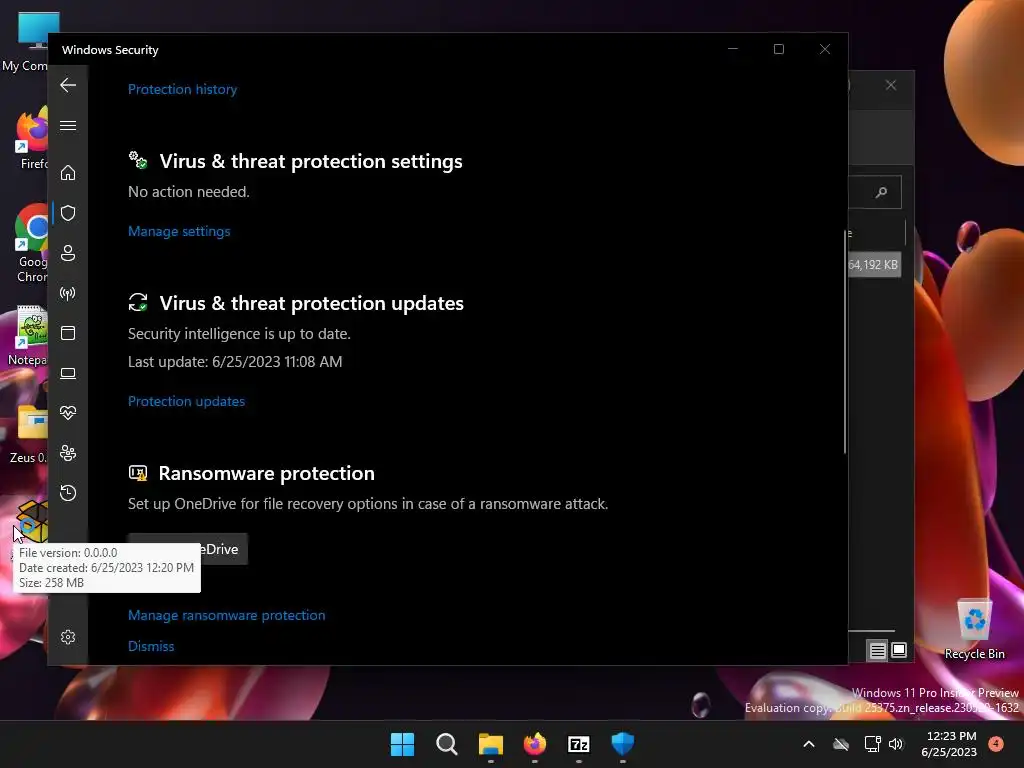Close the background window behind Windows Security
Viewport: 1024px width, 768px height.
point(891,86)
